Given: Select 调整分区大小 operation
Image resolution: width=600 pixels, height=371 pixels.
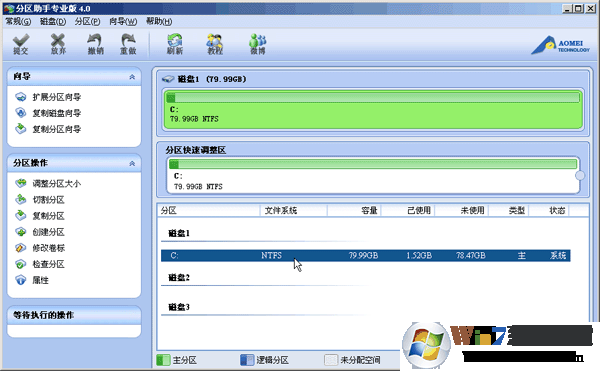Looking at the screenshot, I should tap(57, 184).
